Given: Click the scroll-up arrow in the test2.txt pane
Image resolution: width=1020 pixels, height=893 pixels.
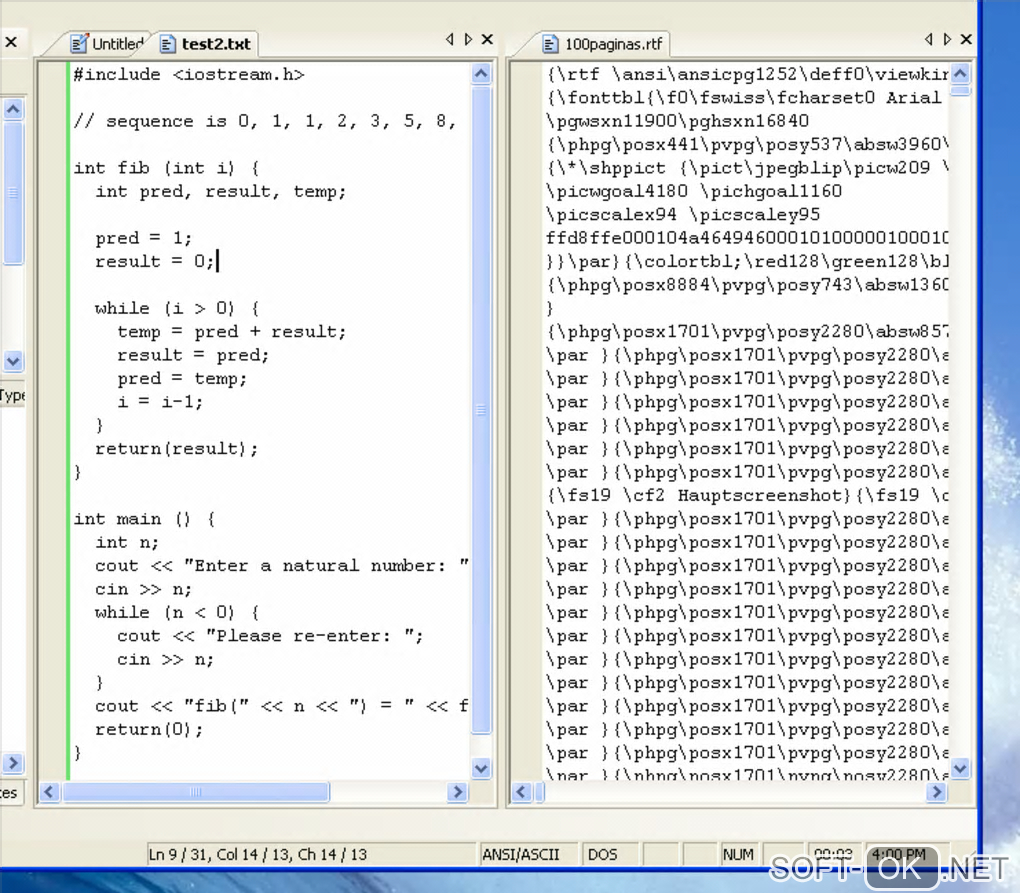Looking at the screenshot, I should [x=481, y=73].
